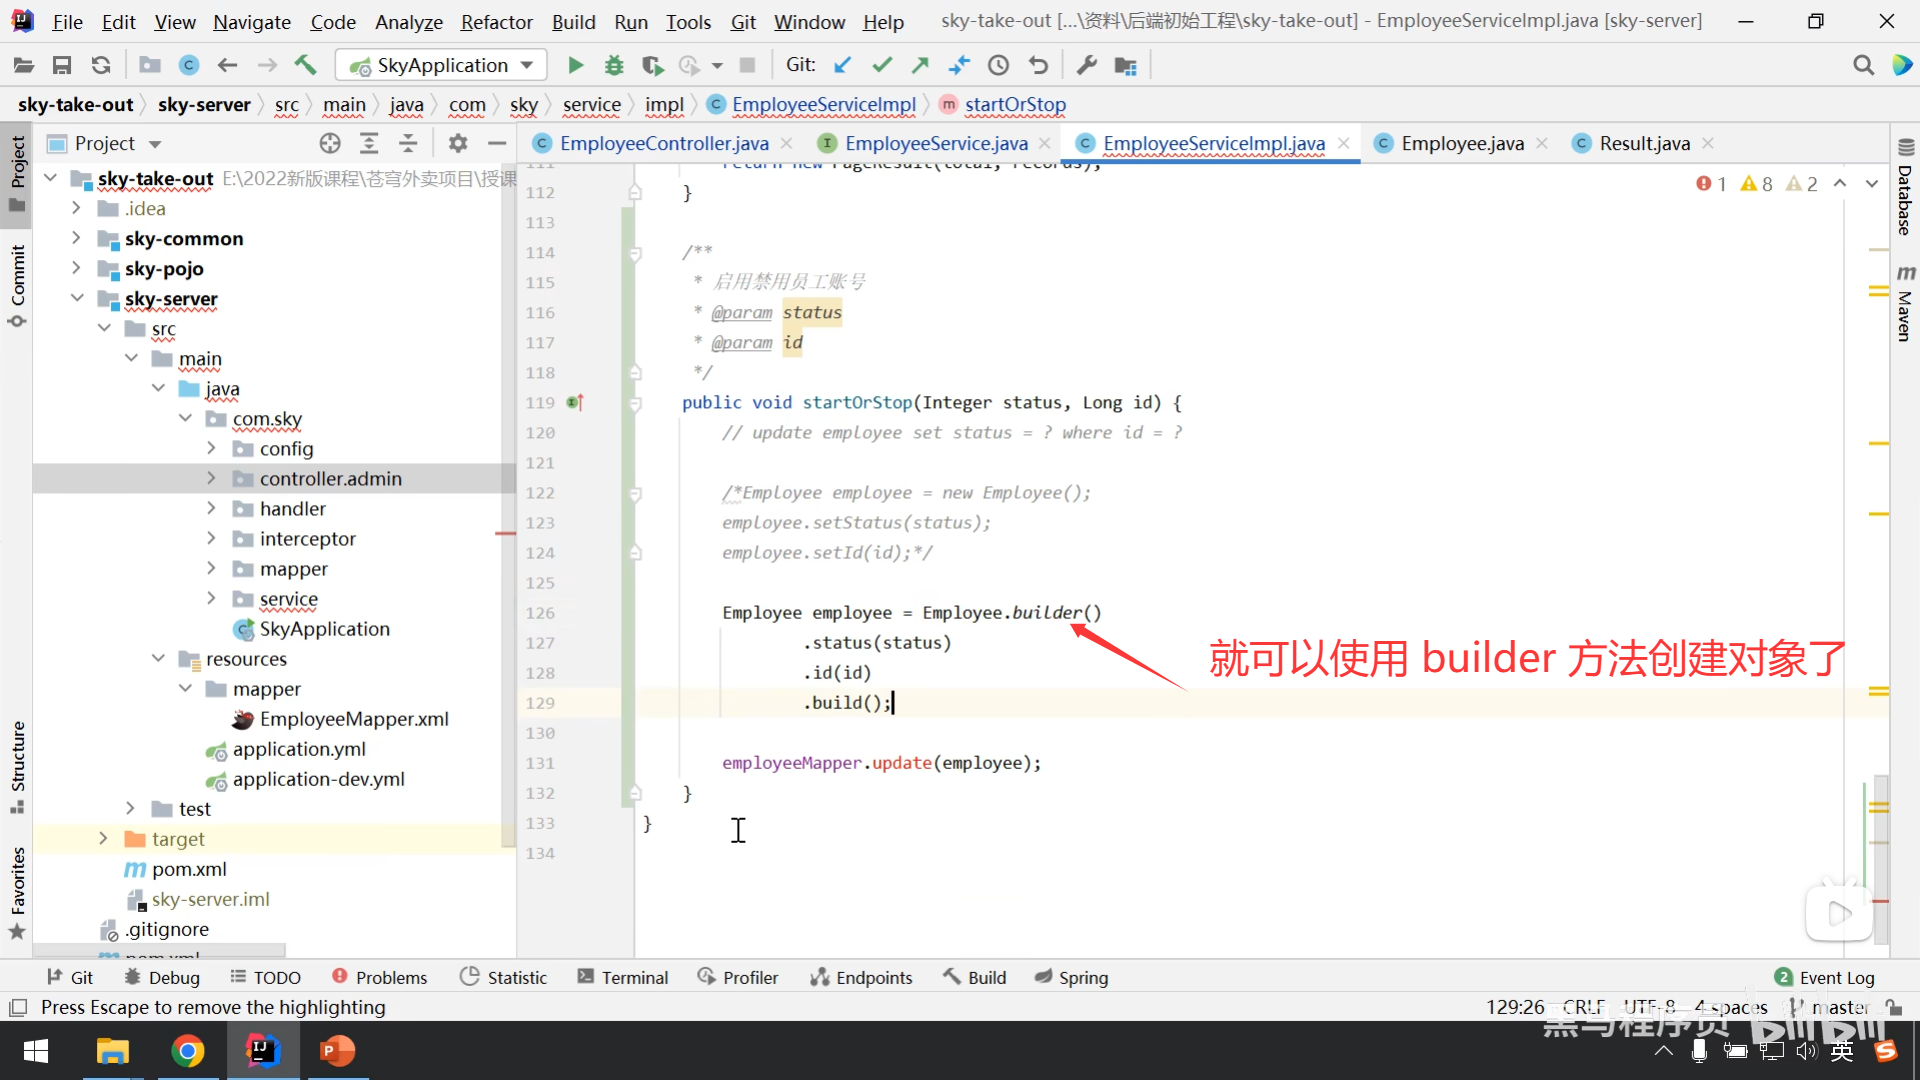The image size is (1920, 1080).
Task: Build project with the hammer icon
Action: click(305, 65)
